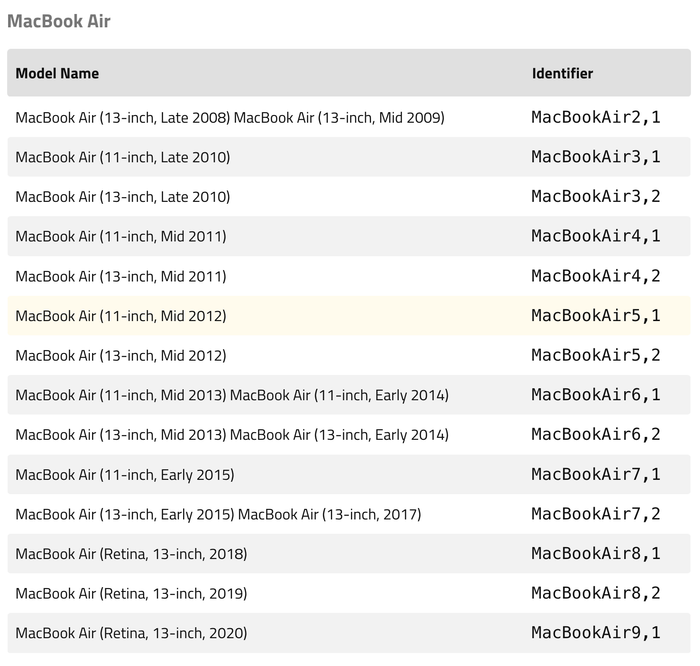Click the MacBookAir5,1 identifier
700x666 pixels.
pyautogui.click(x=596, y=316)
